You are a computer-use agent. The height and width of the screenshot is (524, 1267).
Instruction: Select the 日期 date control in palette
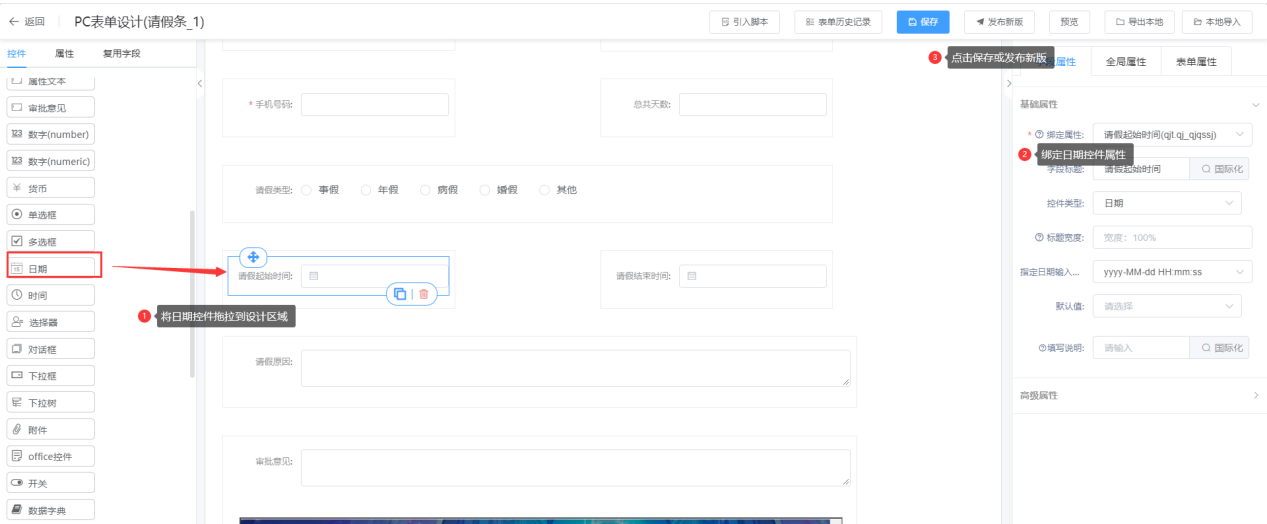coord(51,268)
